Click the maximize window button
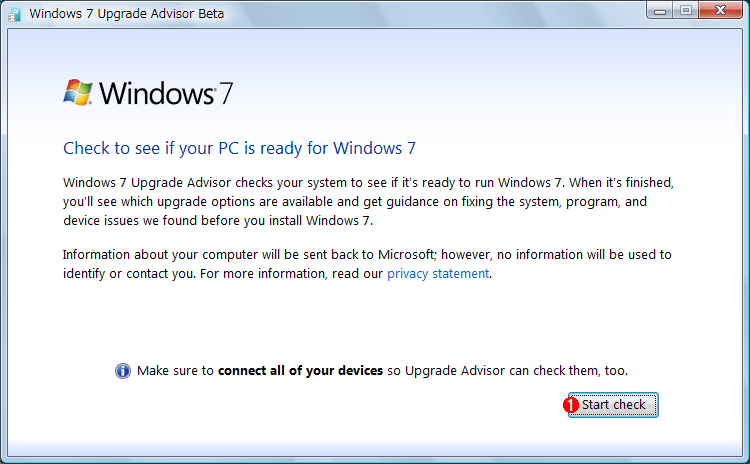 pyautogui.click(x=685, y=10)
